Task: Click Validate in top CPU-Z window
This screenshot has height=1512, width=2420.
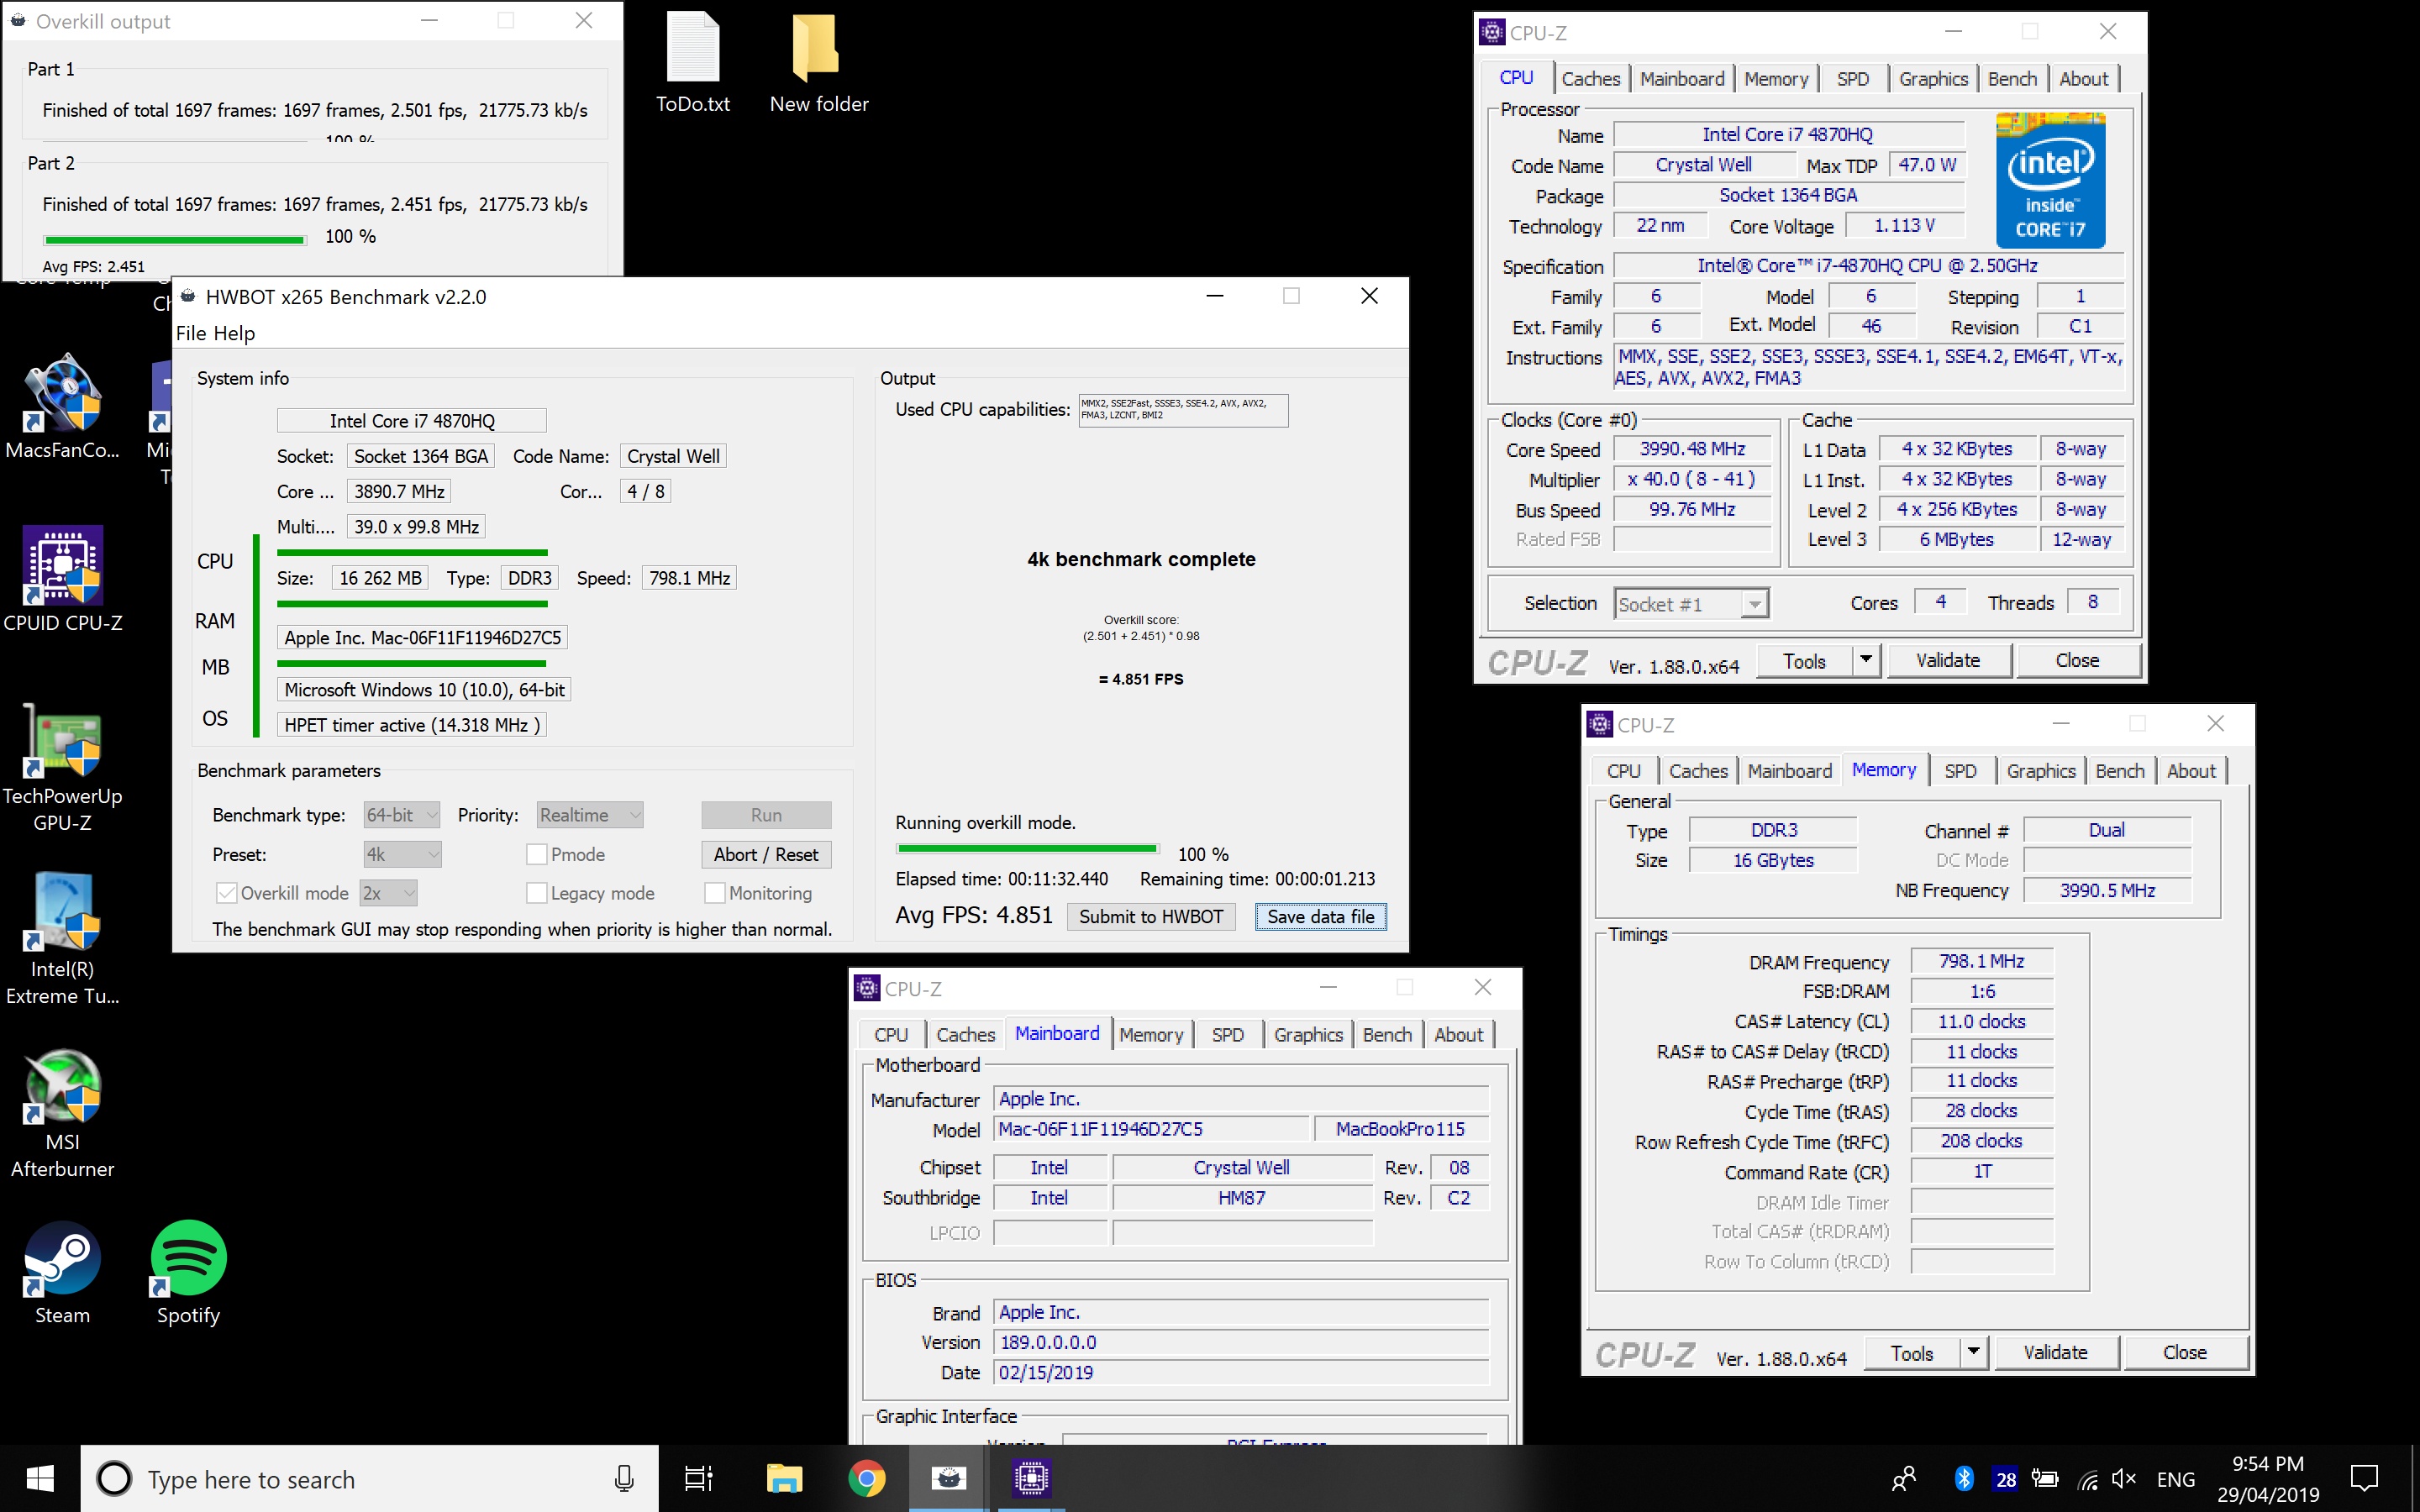Action: tap(1947, 660)
